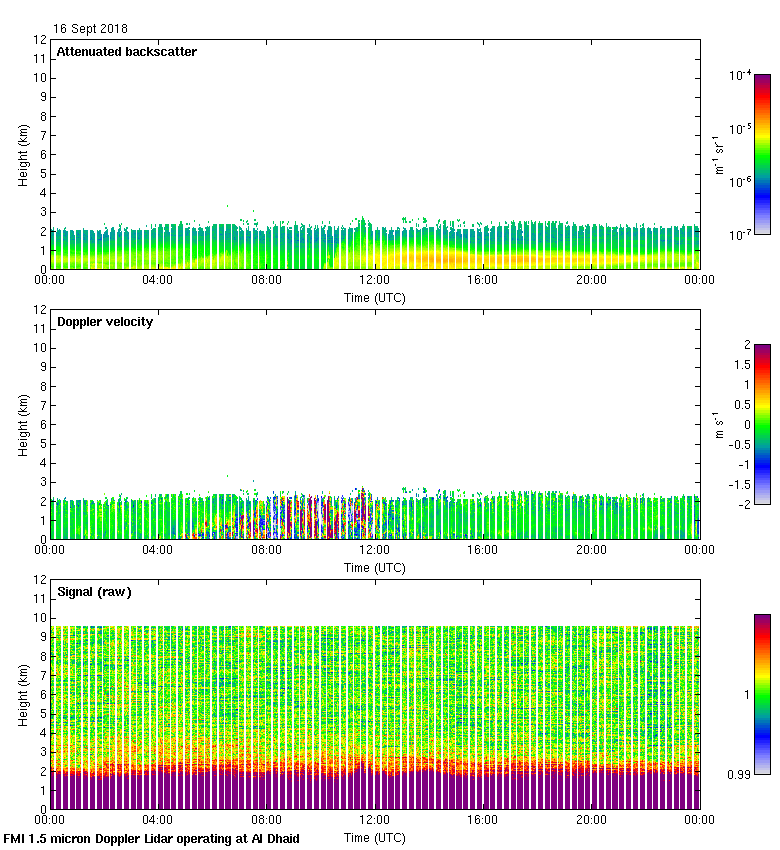
Task: Click the m s⁻¹ unit label of the velocity scale
Action: [718, 424]
